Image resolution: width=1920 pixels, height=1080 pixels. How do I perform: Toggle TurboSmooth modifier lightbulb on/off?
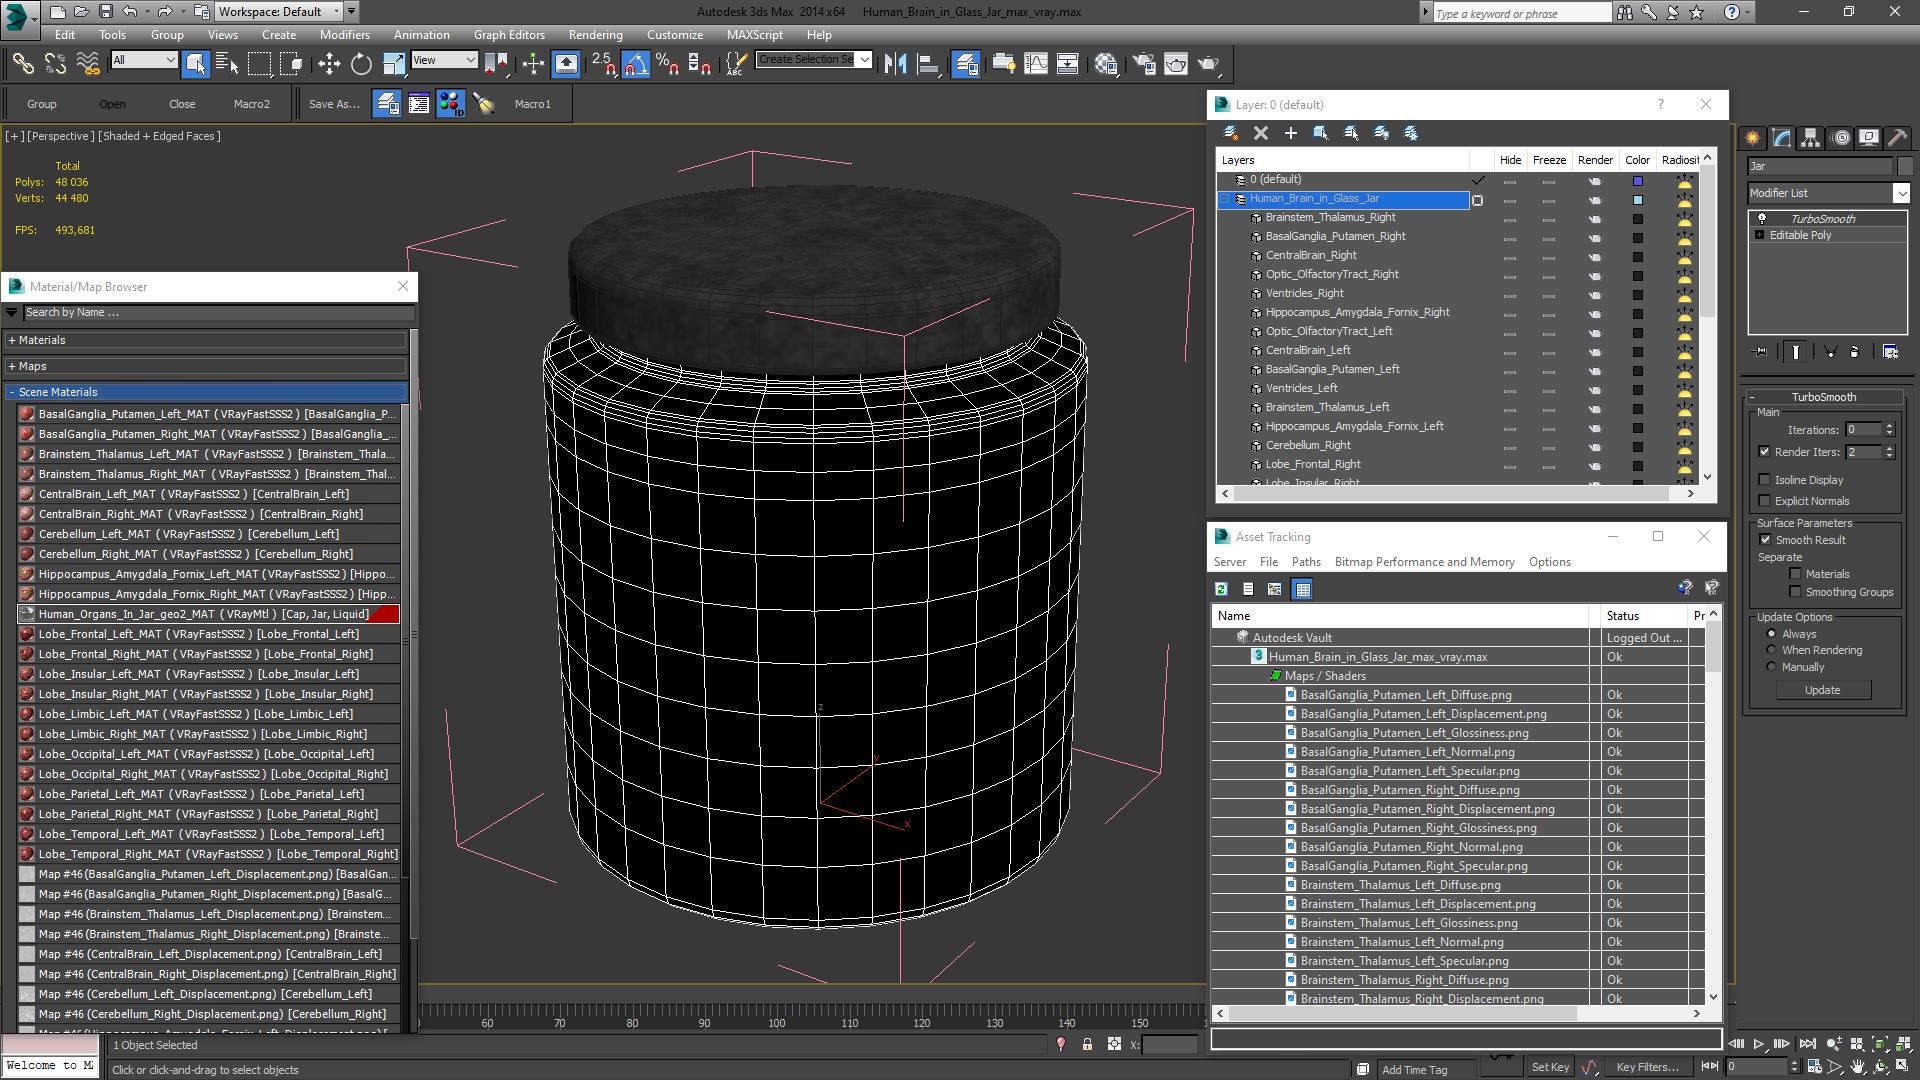pyautogui.click(x=1762, y=218)
